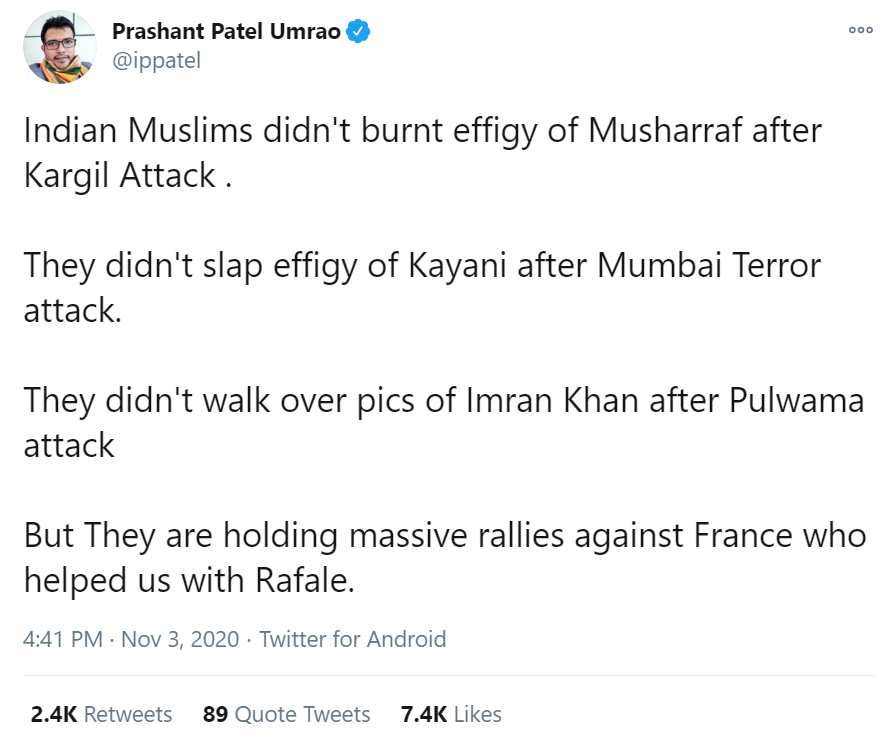Open Prashant Patel Umrao's profile picture
This screenshot has height=749, width=887.
(59, 47)
